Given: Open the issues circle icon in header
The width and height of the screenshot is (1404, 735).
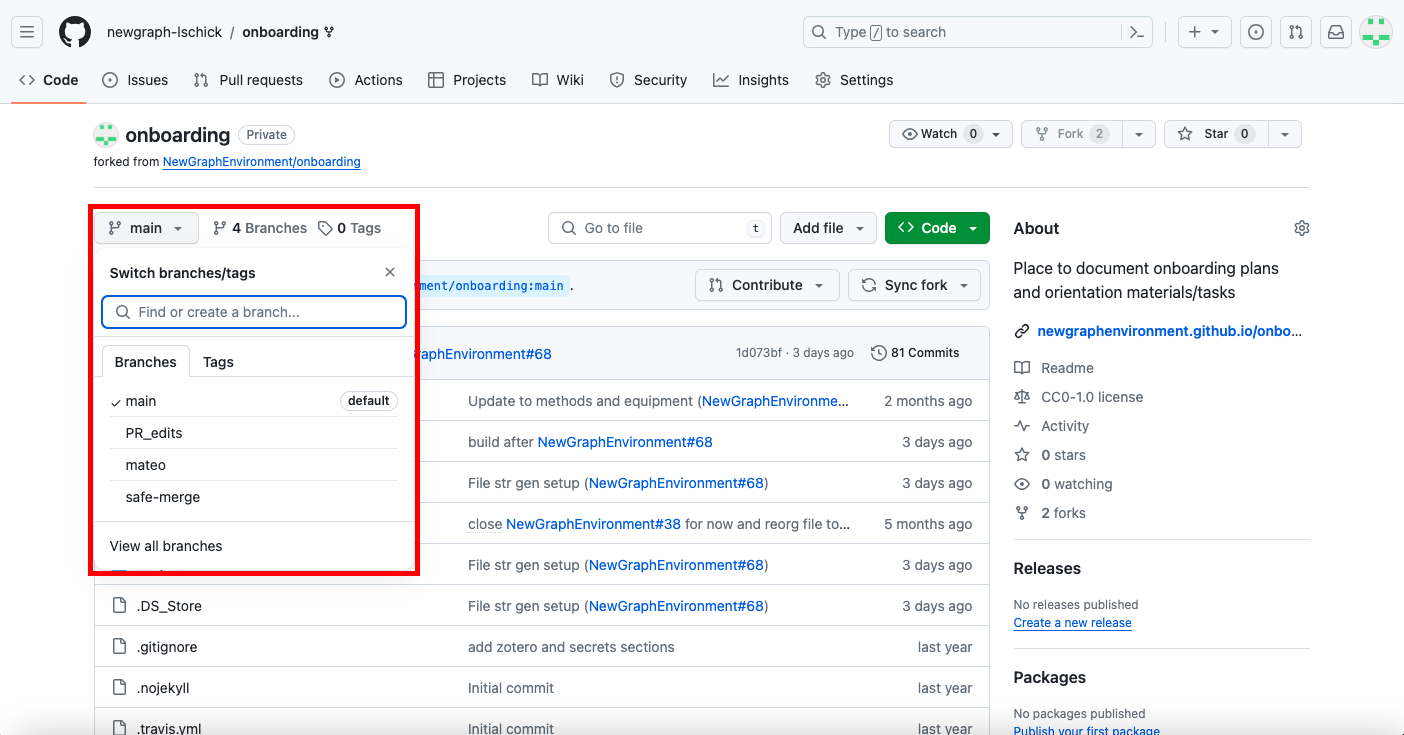Looking at the screenshot, I should [1256, 32].
